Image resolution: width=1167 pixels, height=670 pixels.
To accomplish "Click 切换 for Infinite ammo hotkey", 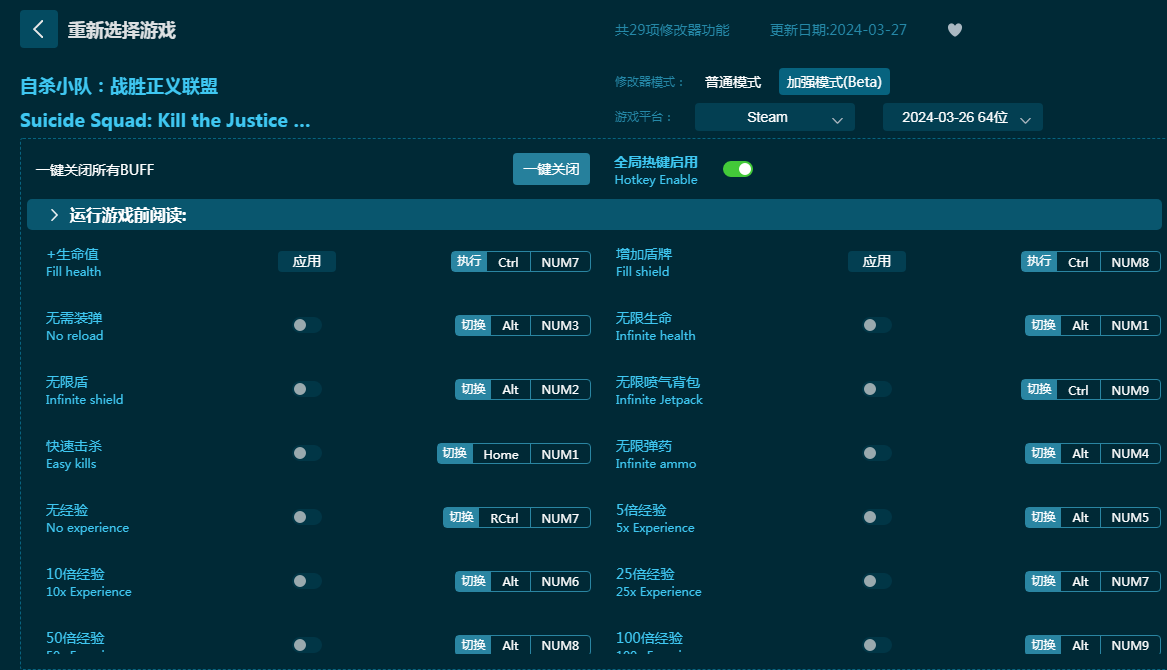I will click(x=1043, y=453).
